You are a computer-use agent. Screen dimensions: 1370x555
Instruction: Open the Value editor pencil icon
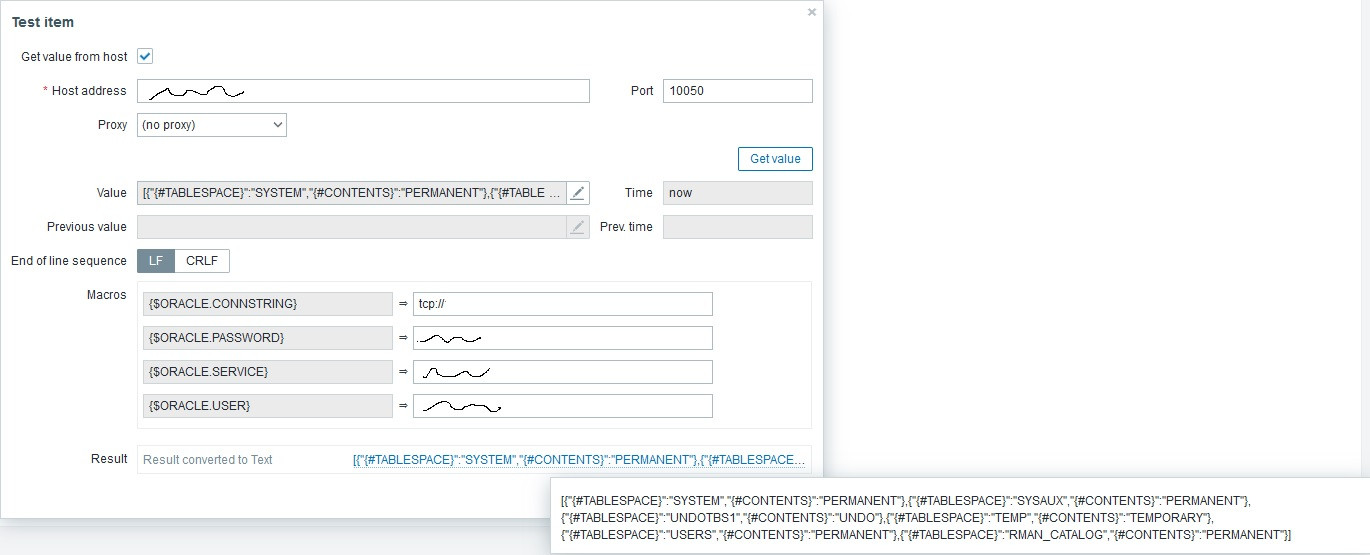(578, 193)
